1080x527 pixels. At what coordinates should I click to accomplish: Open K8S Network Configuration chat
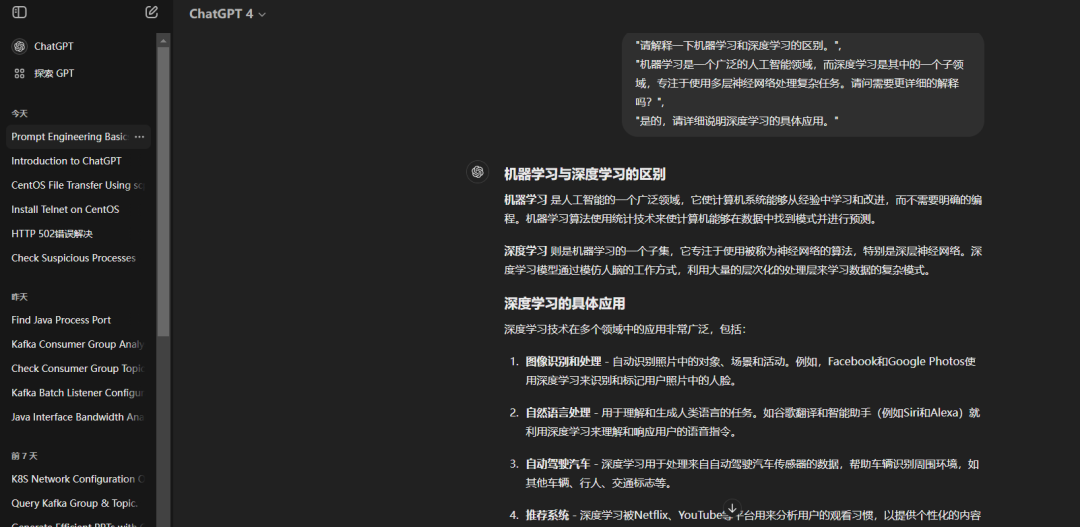[x=78, y=479]
